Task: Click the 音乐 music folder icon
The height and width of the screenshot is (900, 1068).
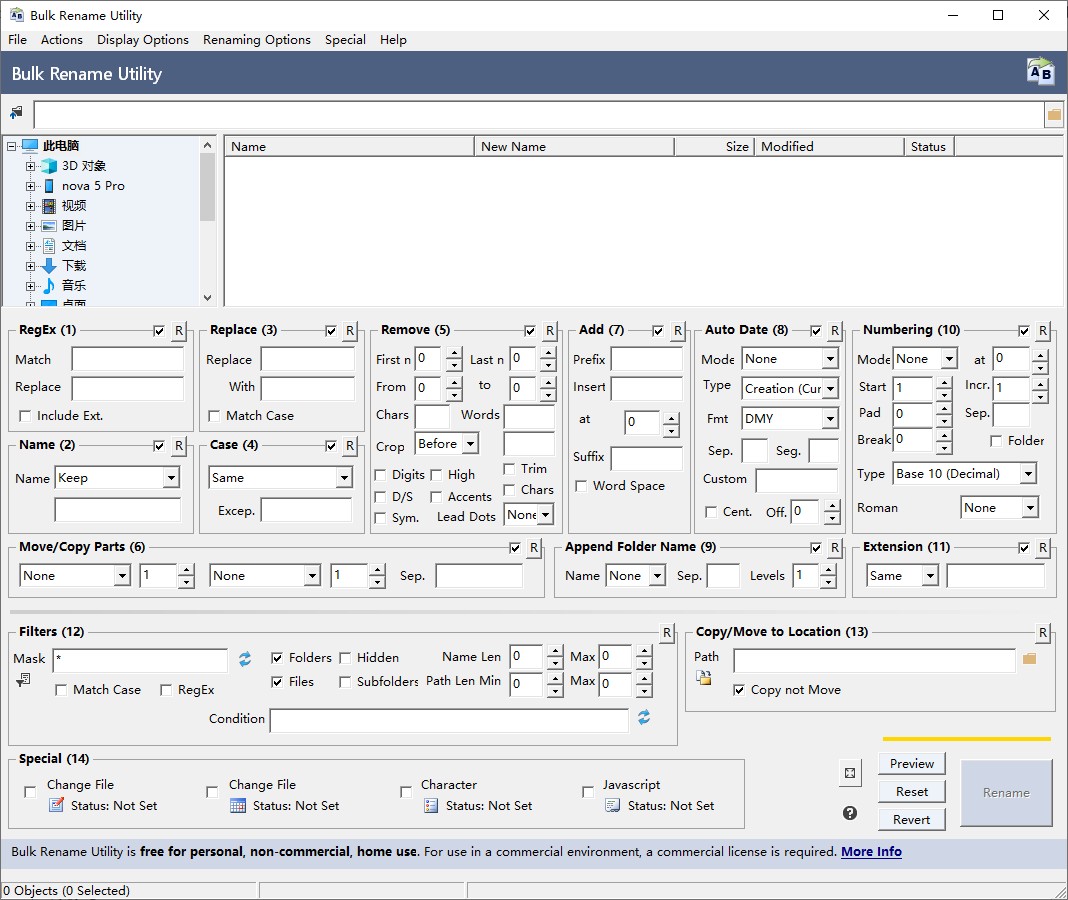Action: pos(49,285)
